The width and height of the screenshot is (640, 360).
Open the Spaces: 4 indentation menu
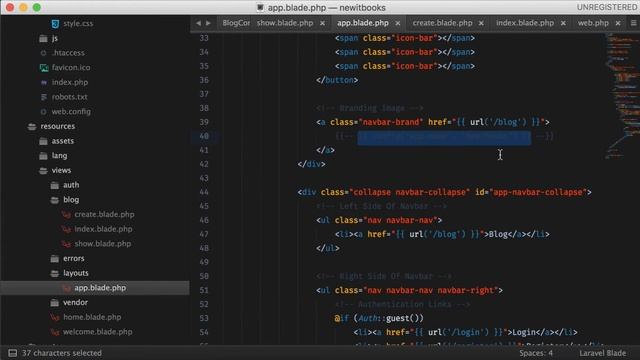point(536,353)
